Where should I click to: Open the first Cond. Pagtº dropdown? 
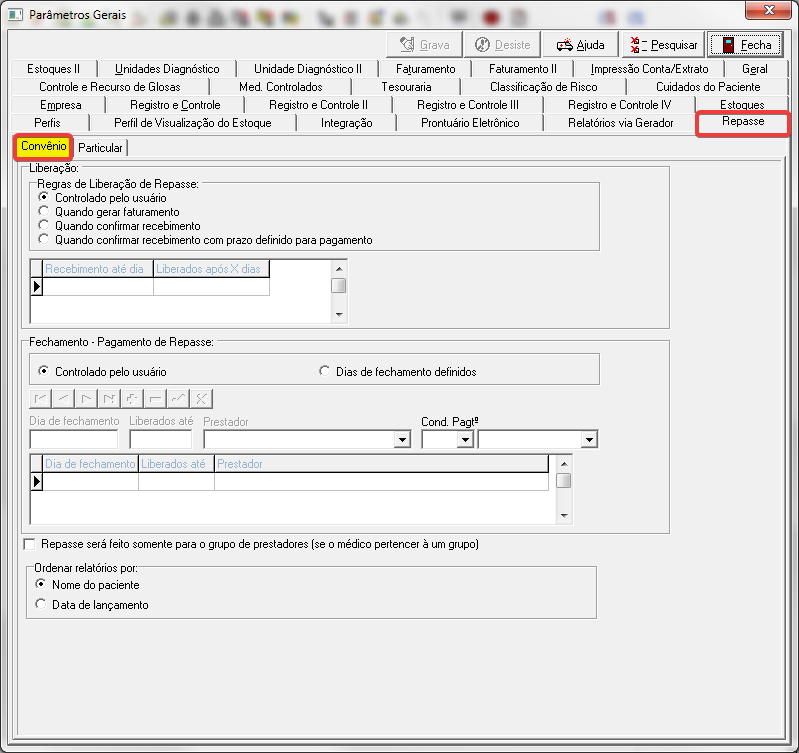(x=465, y=440)
